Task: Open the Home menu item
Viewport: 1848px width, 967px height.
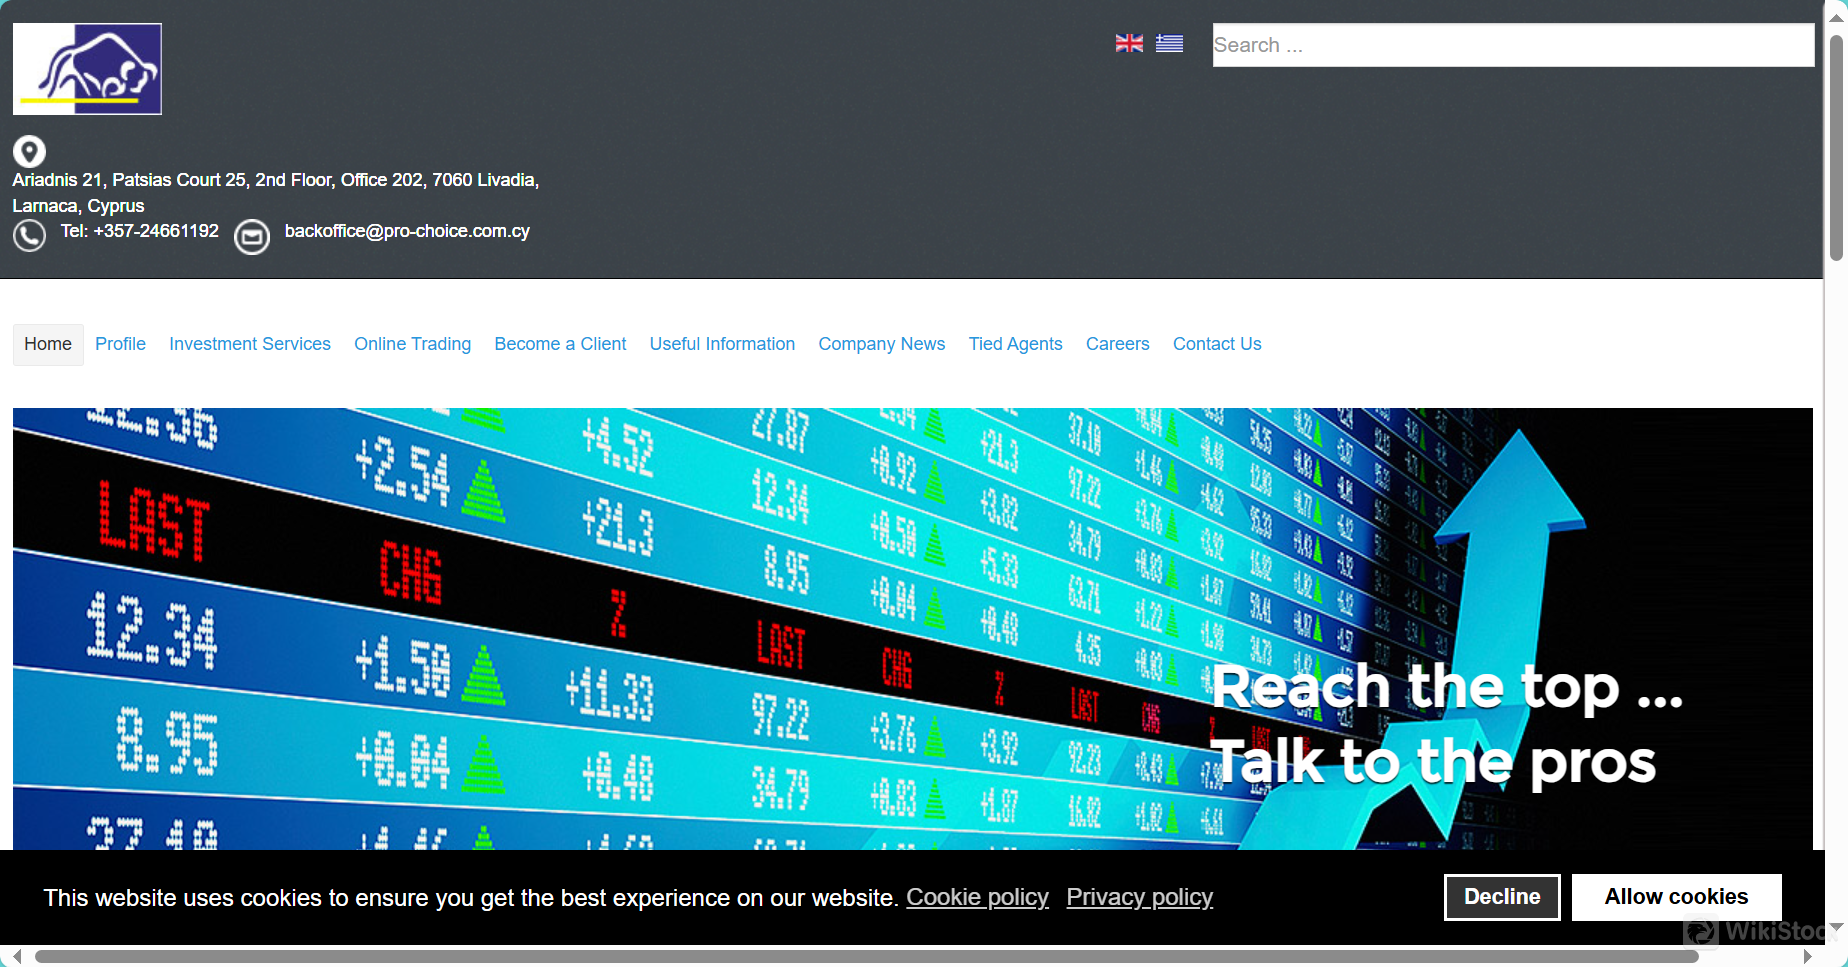Action: (48, 344)
